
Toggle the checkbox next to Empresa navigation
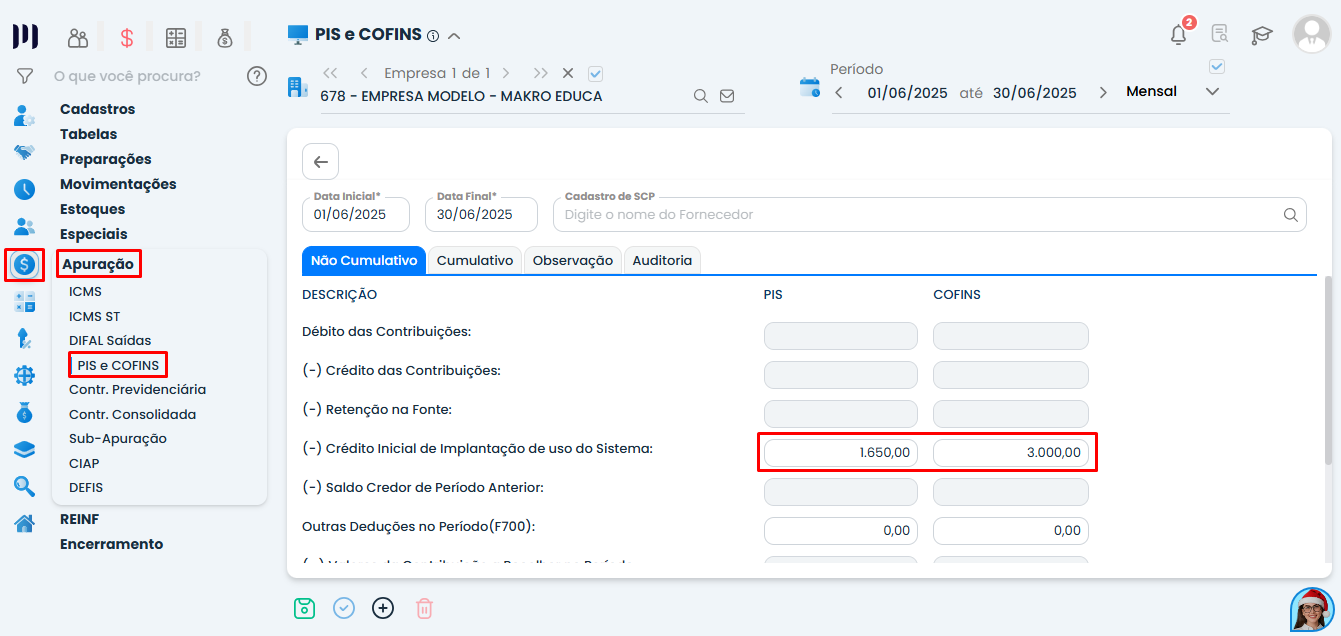pos(596,73)
